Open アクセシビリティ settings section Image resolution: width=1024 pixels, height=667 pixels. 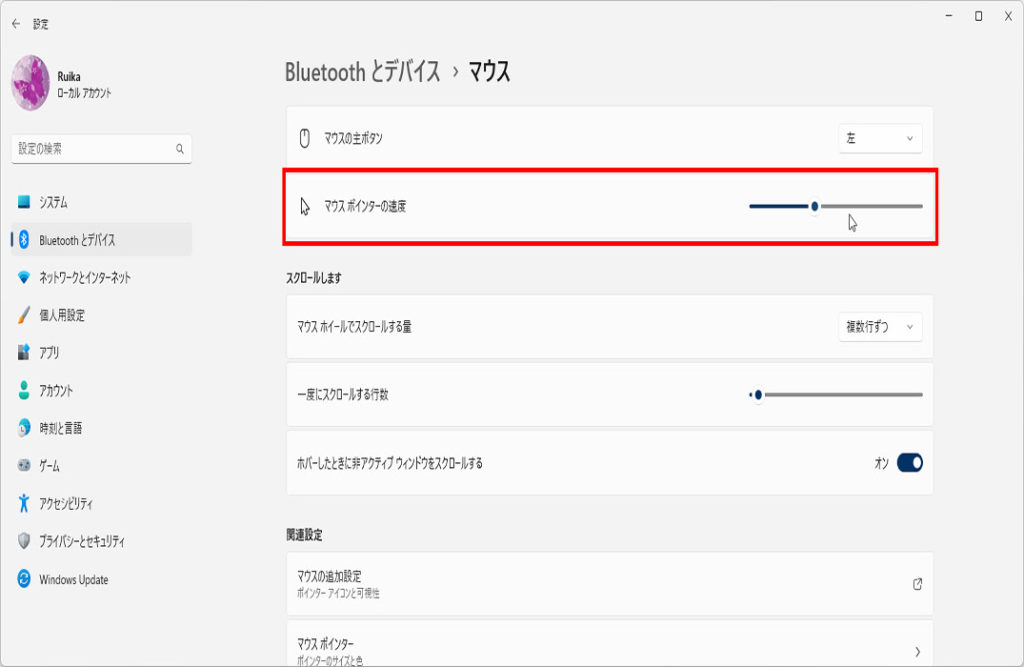point(66,503)
